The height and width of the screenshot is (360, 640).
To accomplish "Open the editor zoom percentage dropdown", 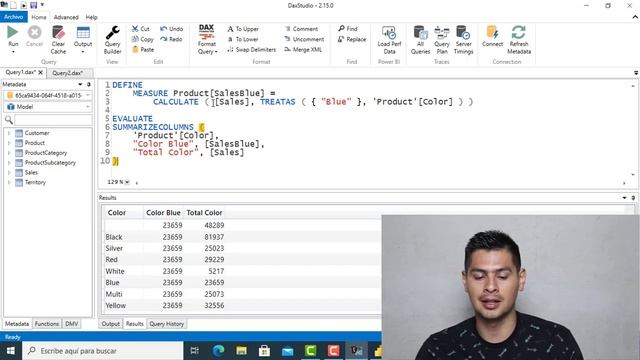I will pos(127,182).
